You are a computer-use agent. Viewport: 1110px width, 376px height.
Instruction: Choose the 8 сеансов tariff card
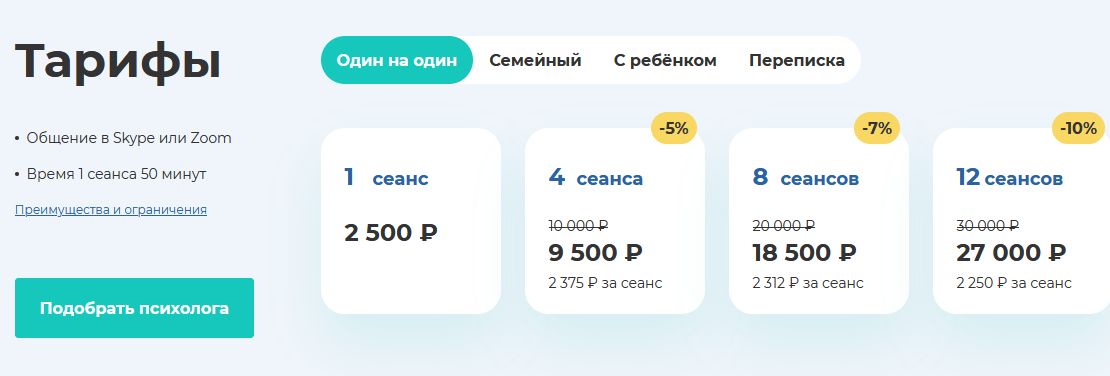[818, 221]
